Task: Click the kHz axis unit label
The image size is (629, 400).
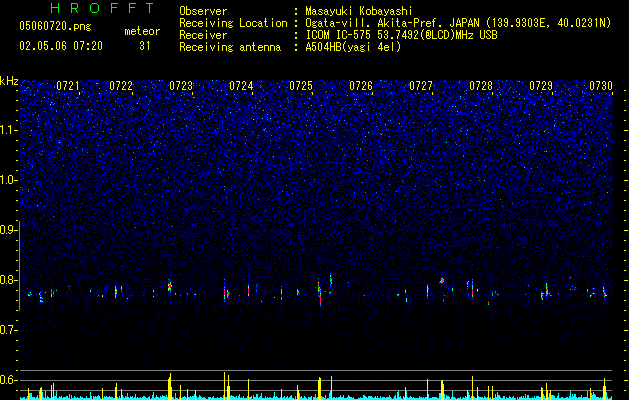Action: (x=9, y=81)
